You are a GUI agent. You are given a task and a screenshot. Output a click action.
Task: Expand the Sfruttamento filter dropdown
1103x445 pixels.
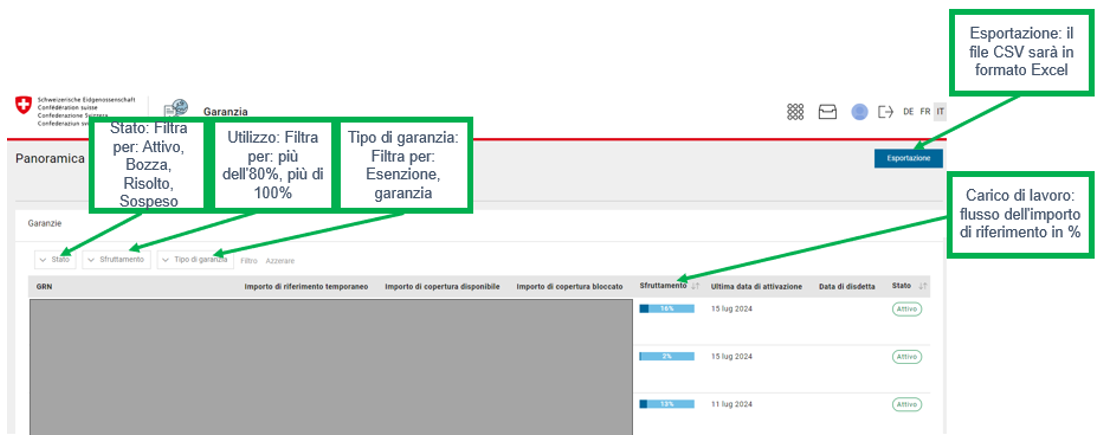coord(116,259)
